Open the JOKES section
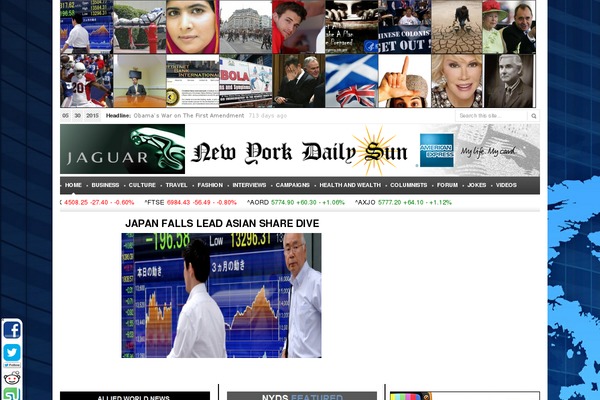The image size is (600, 400). 477,185
